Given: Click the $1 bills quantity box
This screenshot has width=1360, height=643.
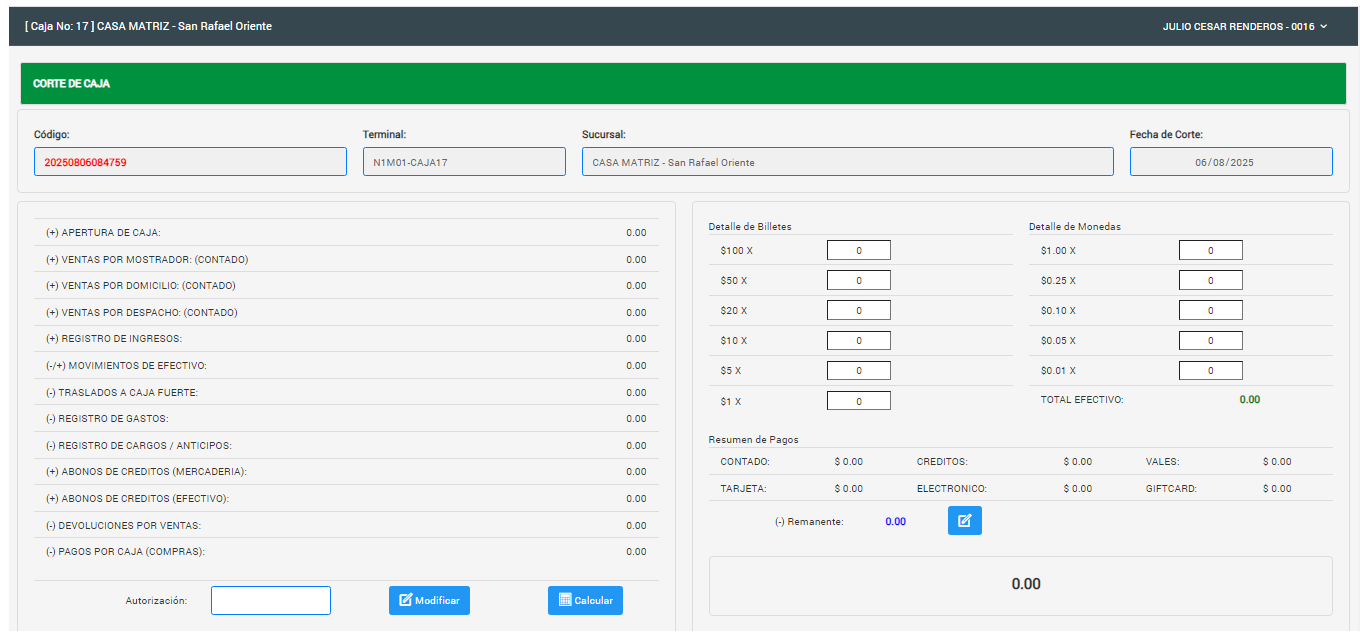Looking at the screenshot, I should (858, 401).
